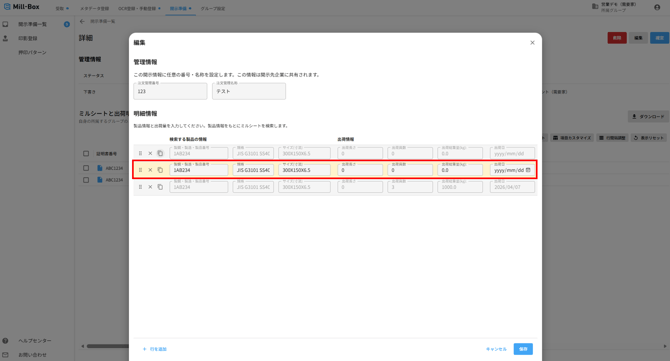The height and width of the screenshot is (361, 670).
Task: Open calendar picker in highlighted row date field
Action: point(528,170)
